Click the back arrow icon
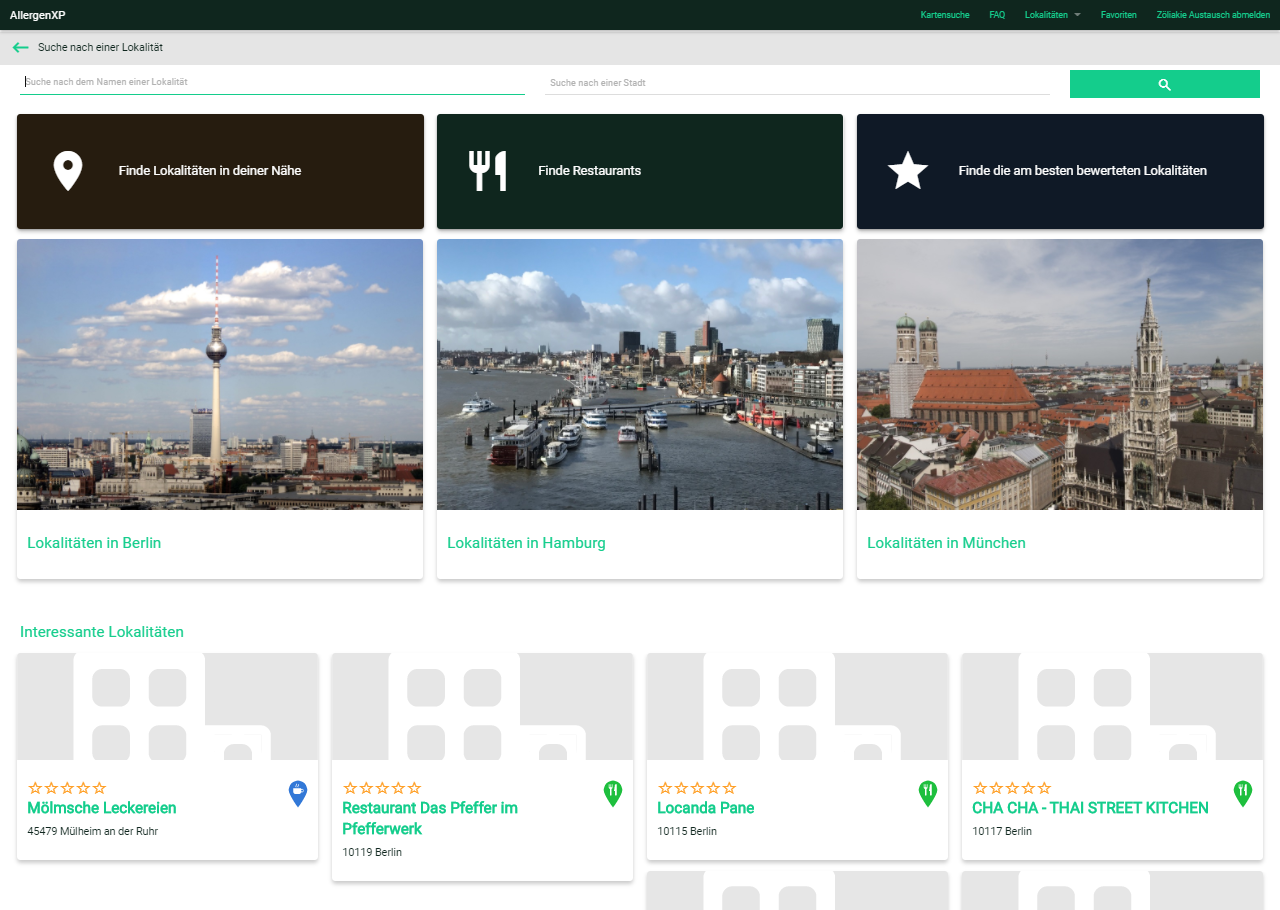 20,47
